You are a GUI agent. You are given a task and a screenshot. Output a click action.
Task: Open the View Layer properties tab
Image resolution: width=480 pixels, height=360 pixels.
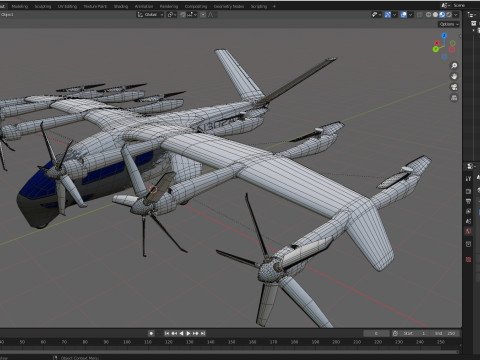(468, 211)
